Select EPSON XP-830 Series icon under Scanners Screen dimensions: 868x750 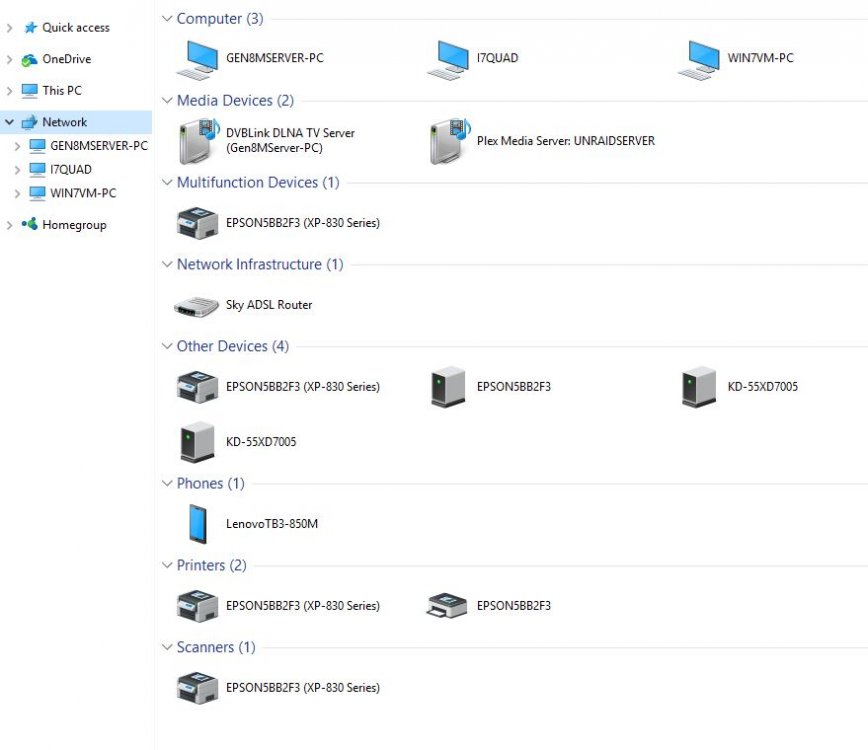(197, 687)
